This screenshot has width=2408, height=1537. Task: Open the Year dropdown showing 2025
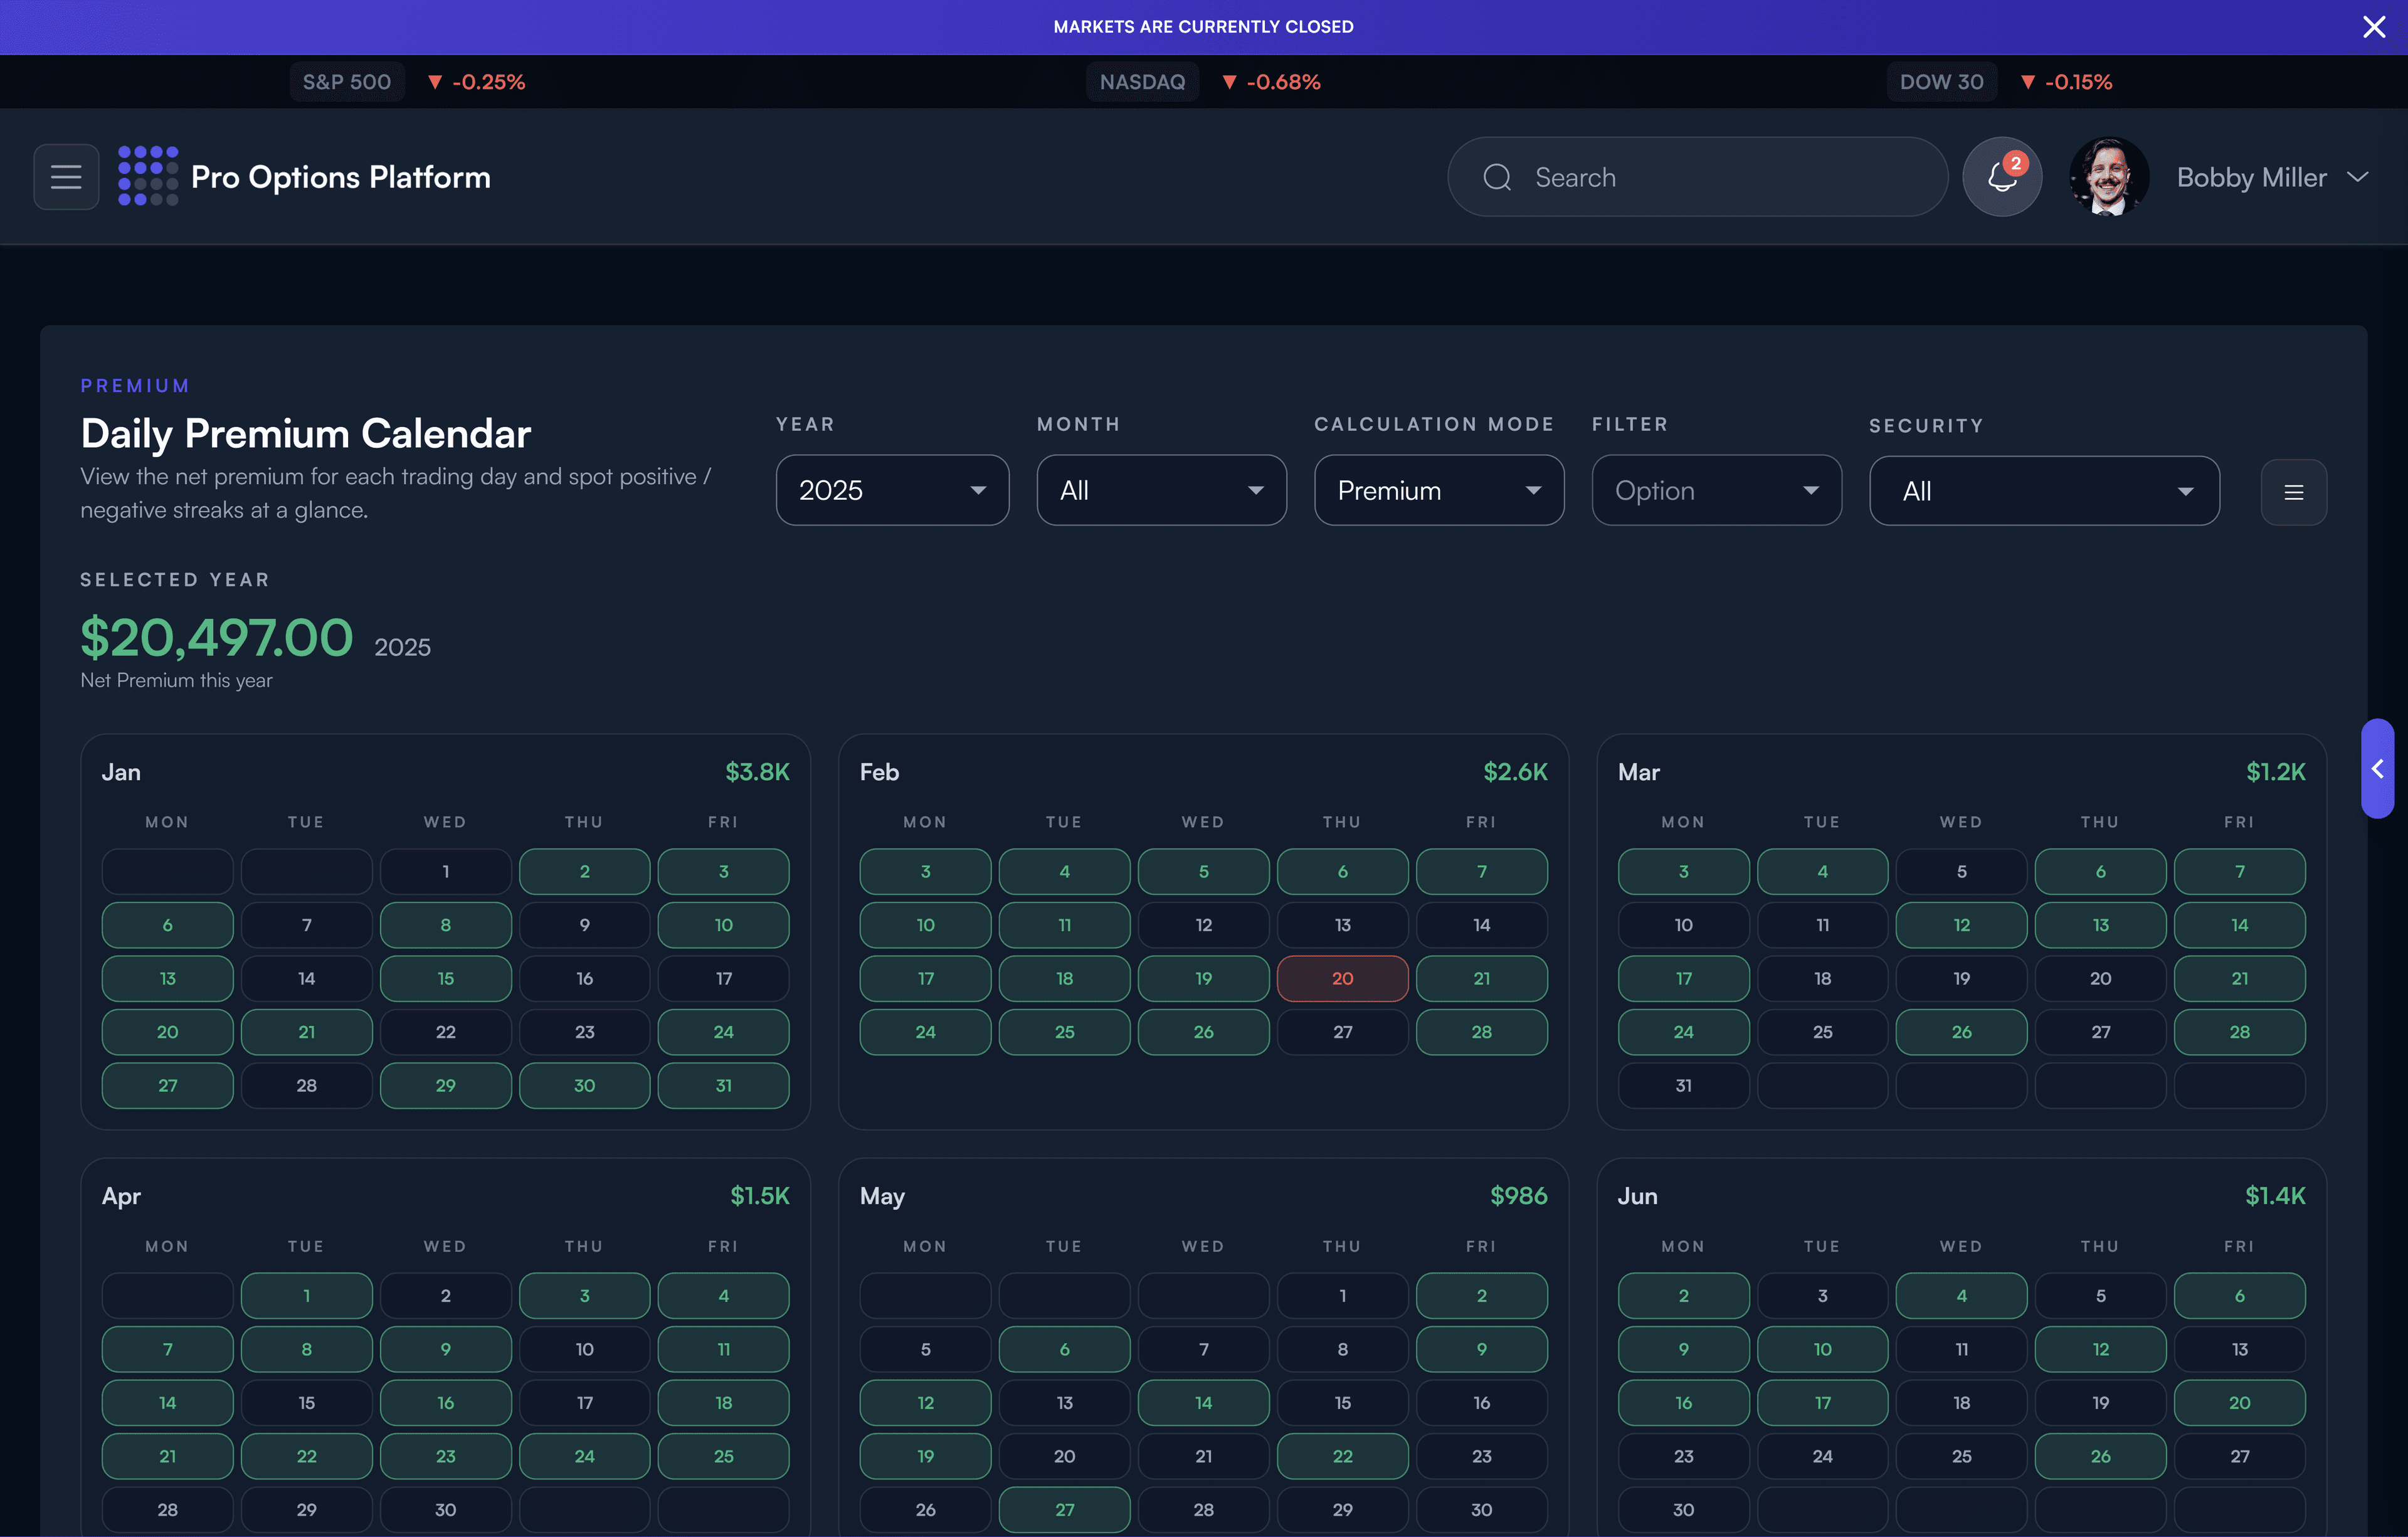coord(891,490)
